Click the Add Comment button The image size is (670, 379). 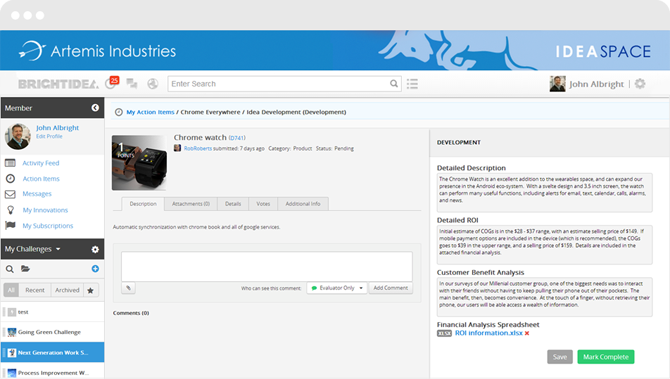pos(391,288)
